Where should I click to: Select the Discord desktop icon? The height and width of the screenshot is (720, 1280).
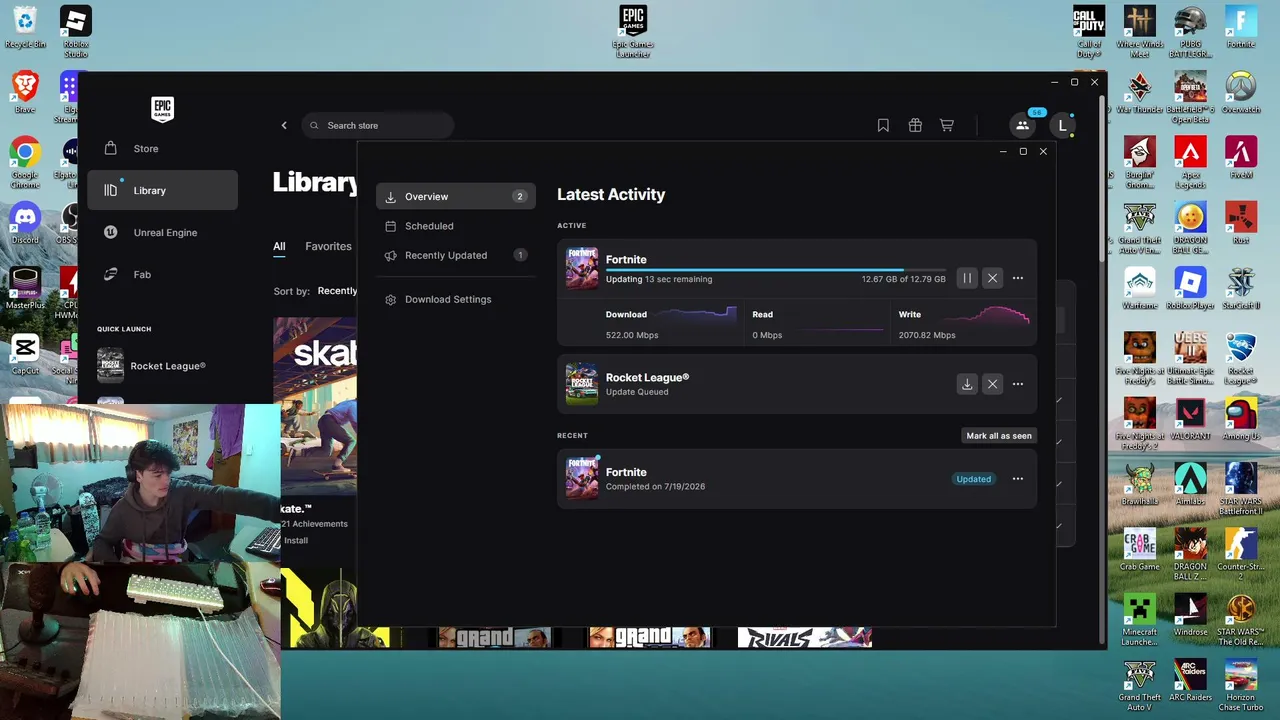[x=25, y=224]
